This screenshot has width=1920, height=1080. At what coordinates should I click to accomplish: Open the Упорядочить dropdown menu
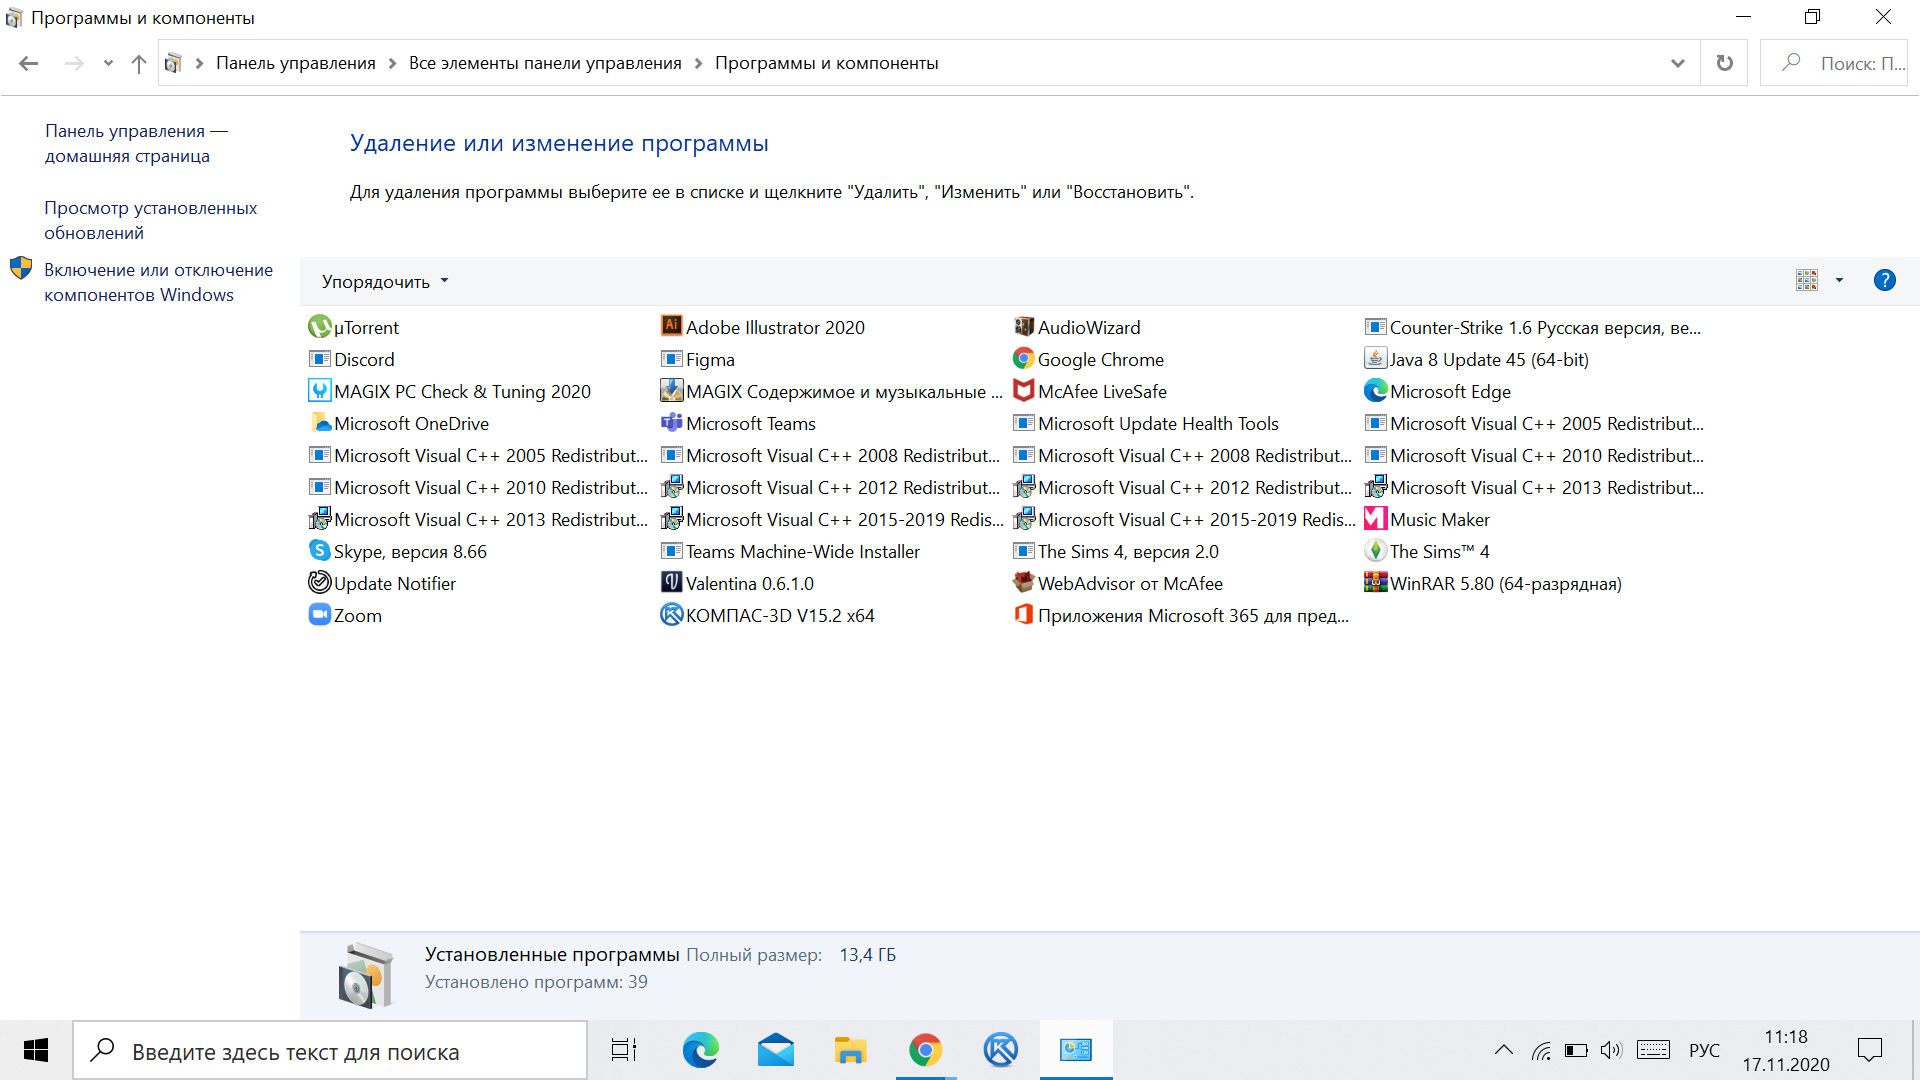(385, 281)
